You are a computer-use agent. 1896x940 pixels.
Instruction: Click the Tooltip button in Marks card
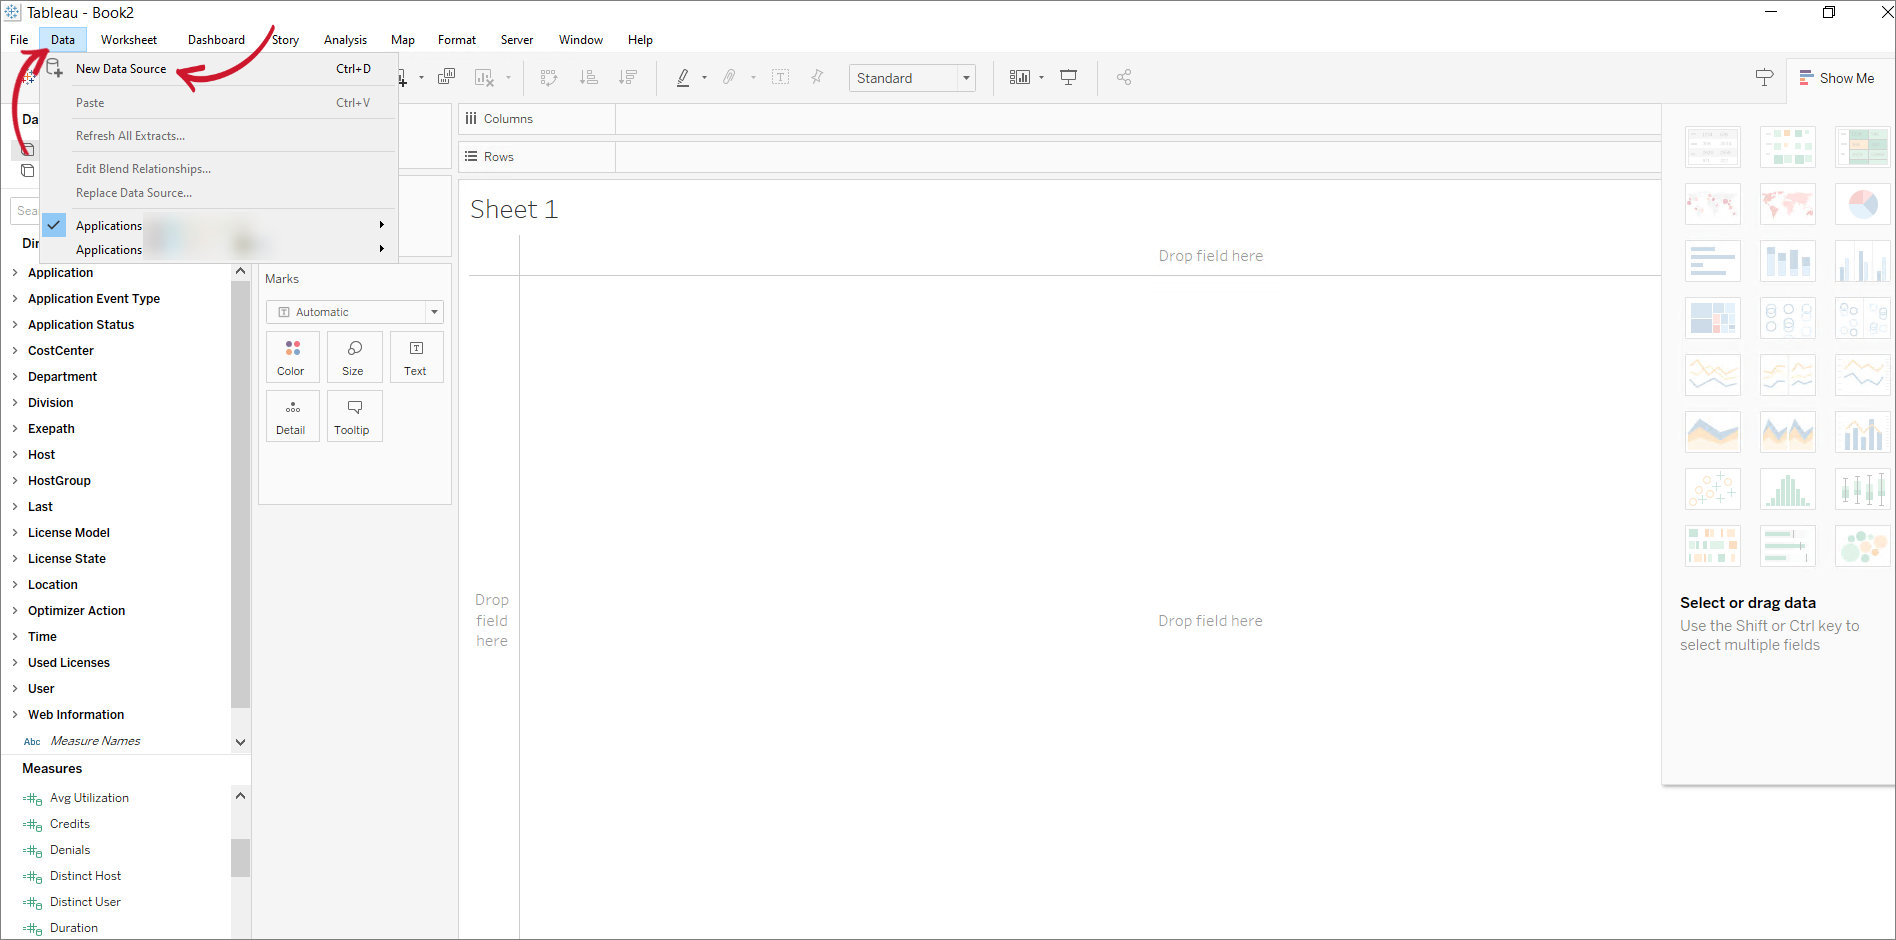click(x=354, y=416)
